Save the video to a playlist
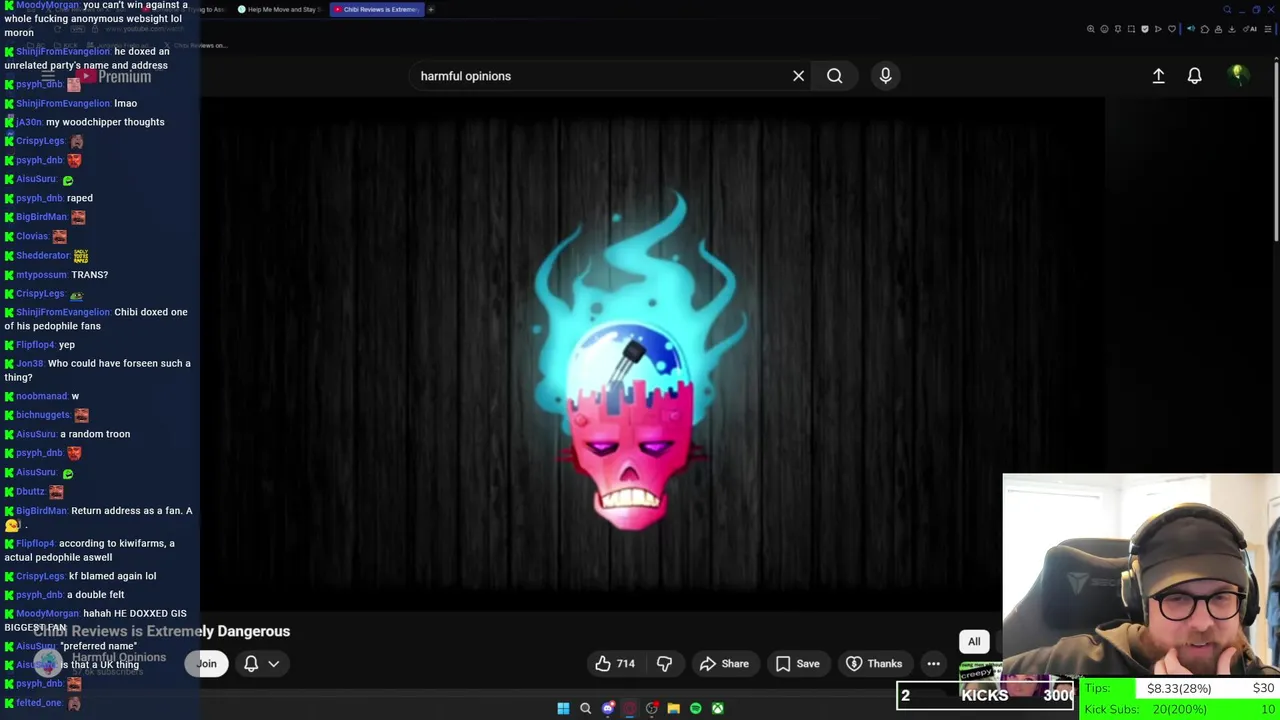Image resolution: width=1280 pixels, height=720 pixels. click(x=798, y=664)
